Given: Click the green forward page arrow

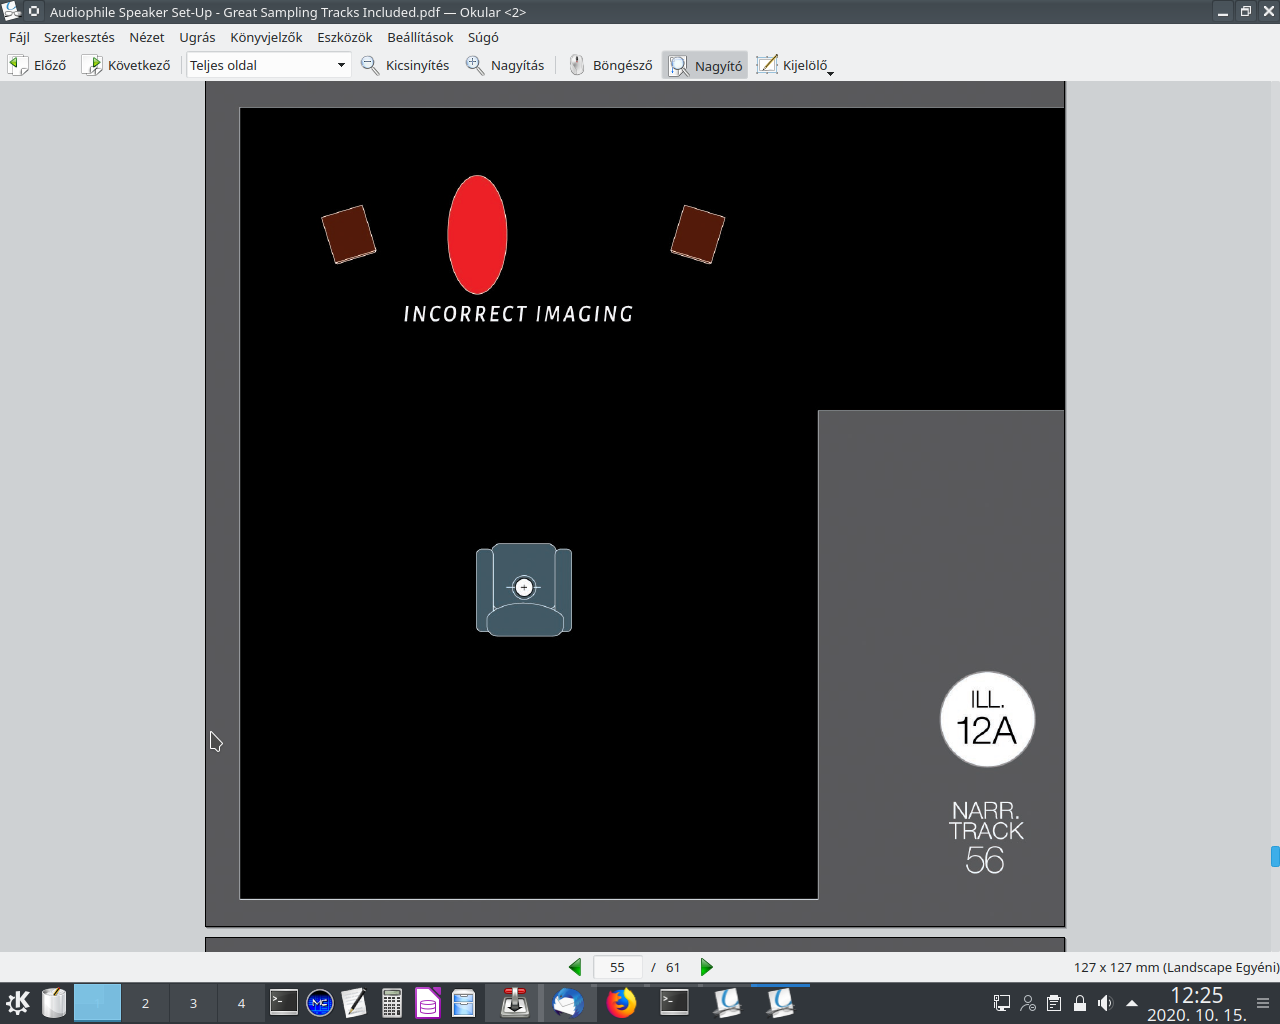Looking at the screenshot, I should tap(707, 967).
